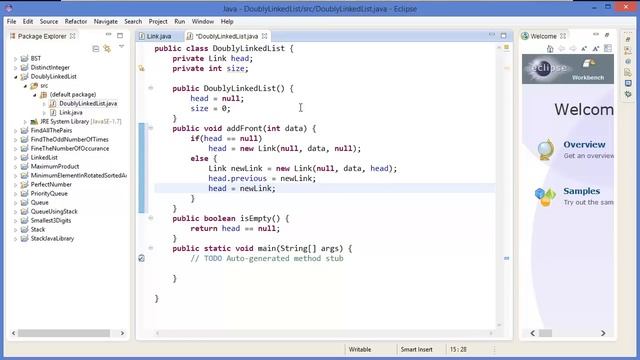Open the Navigate menu

(106, 22)
